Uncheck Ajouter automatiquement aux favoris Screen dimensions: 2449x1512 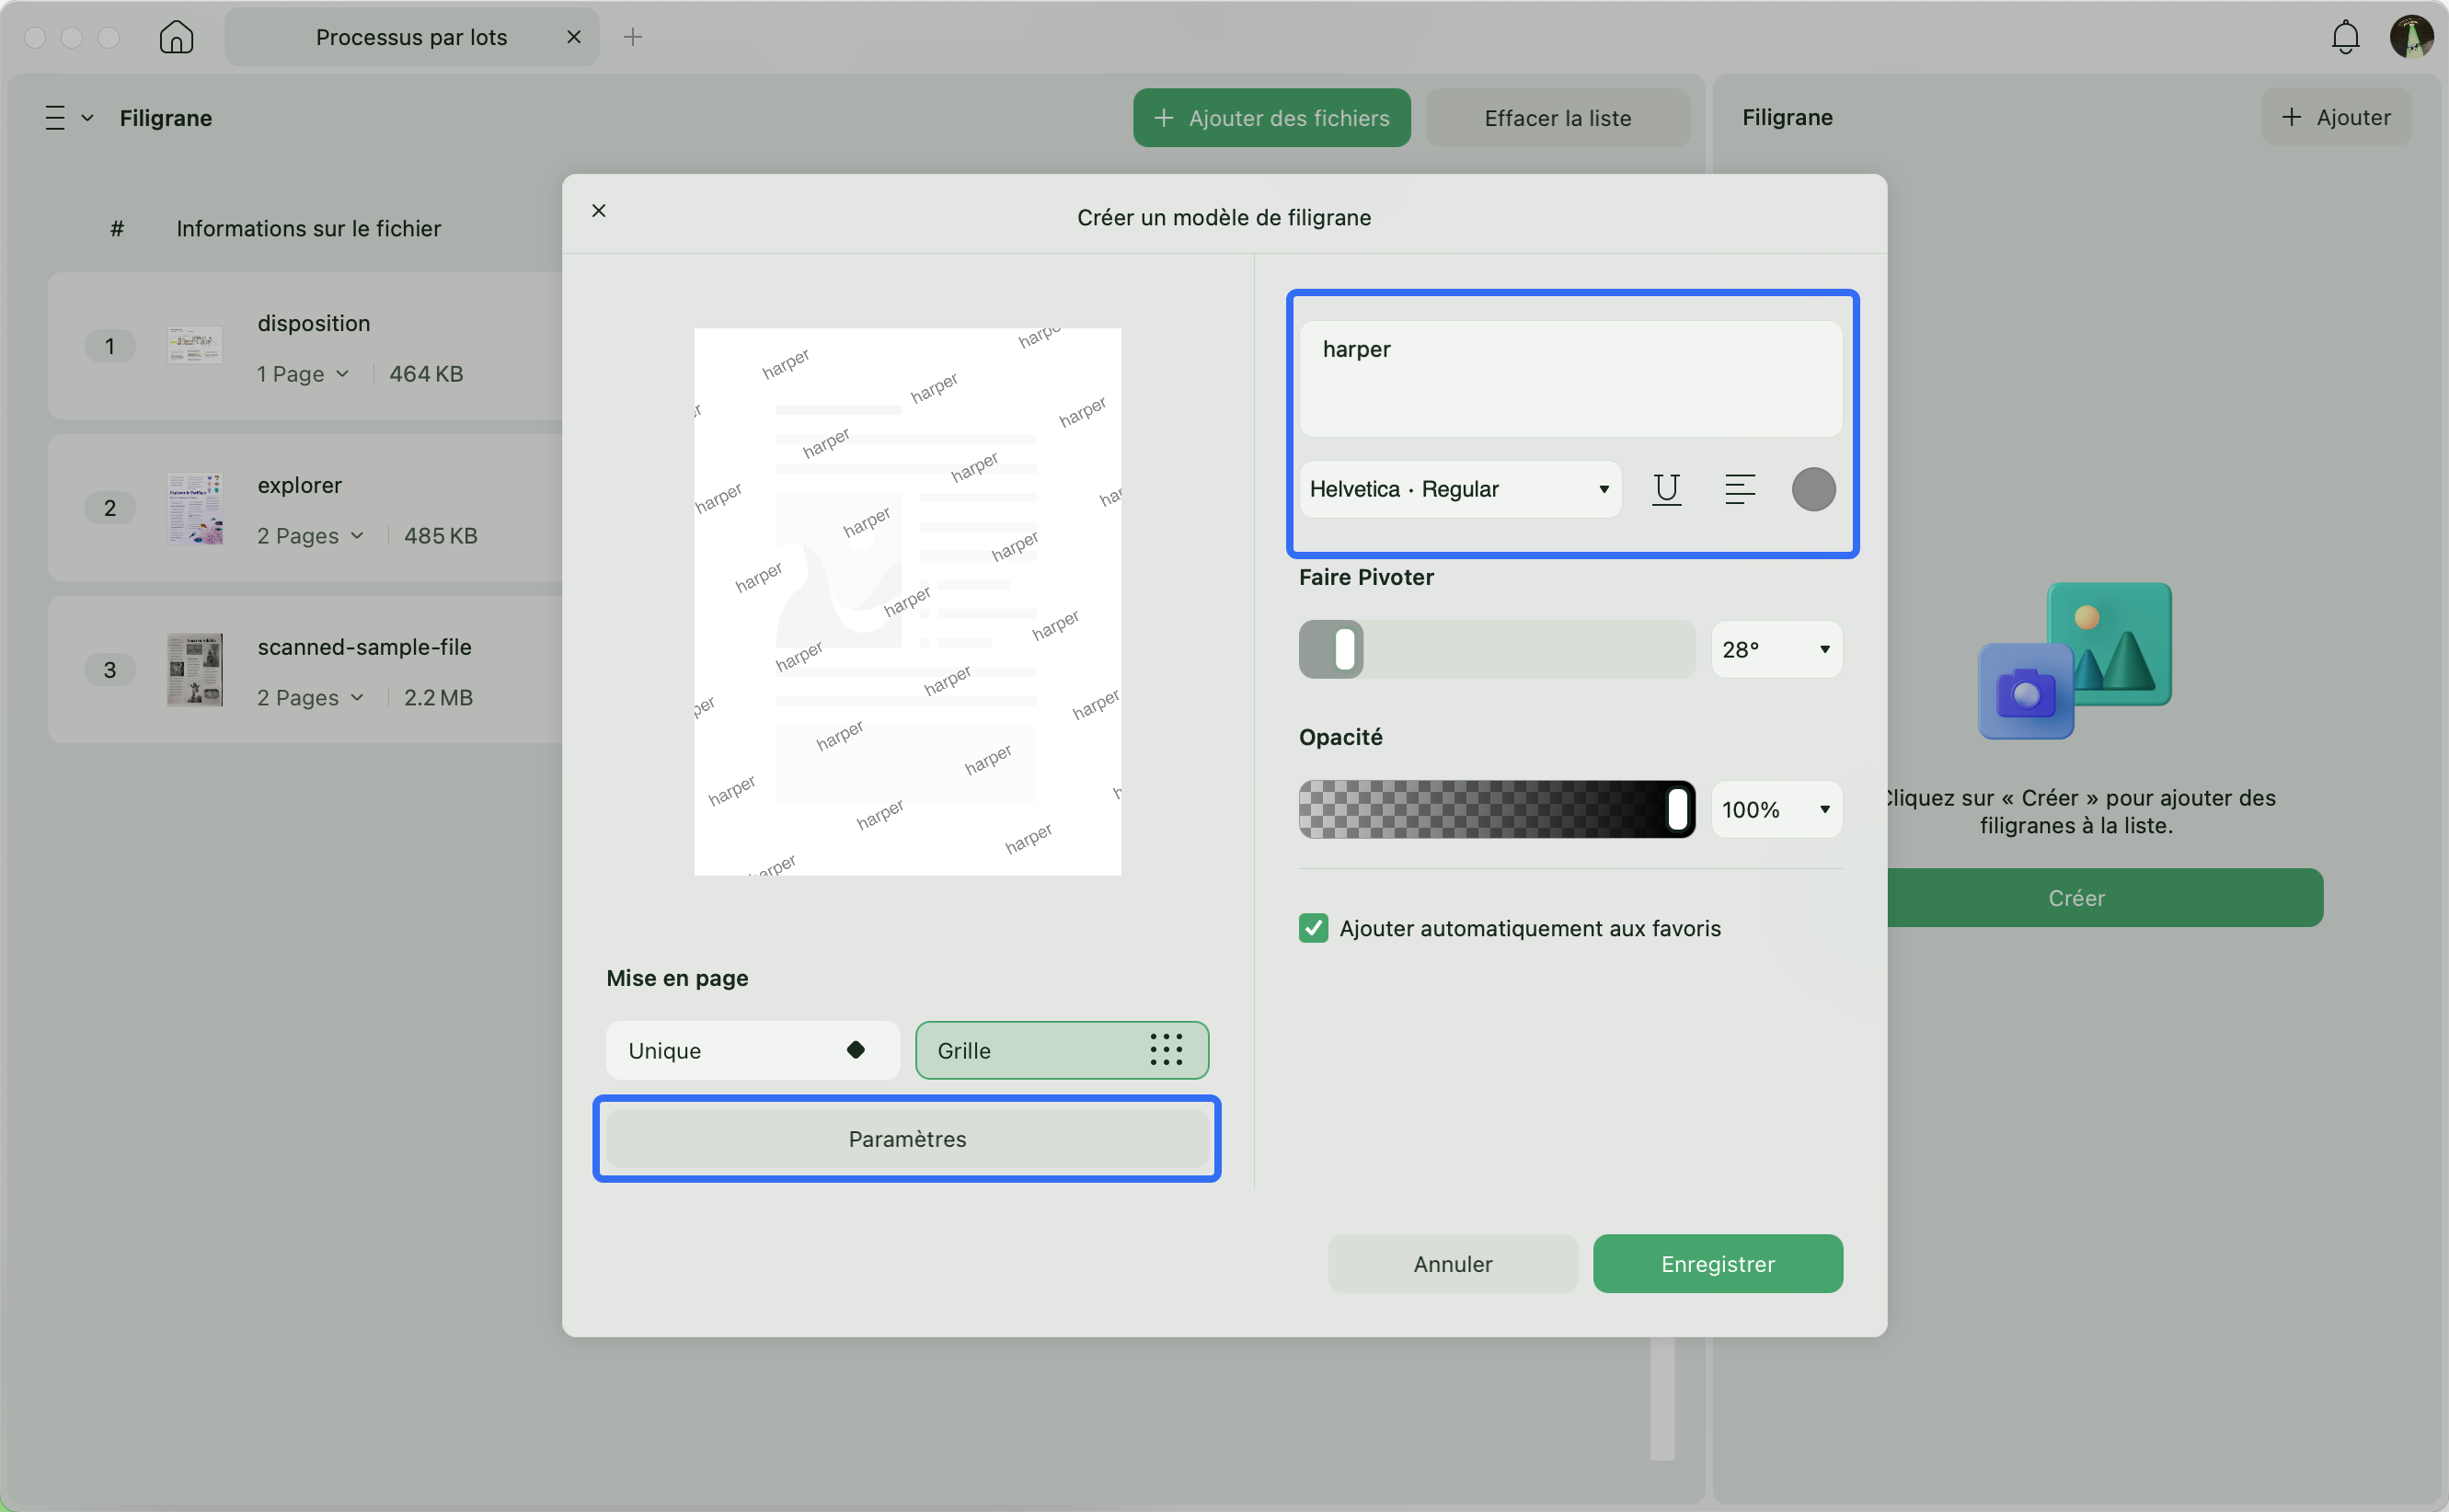point(1313,928)
